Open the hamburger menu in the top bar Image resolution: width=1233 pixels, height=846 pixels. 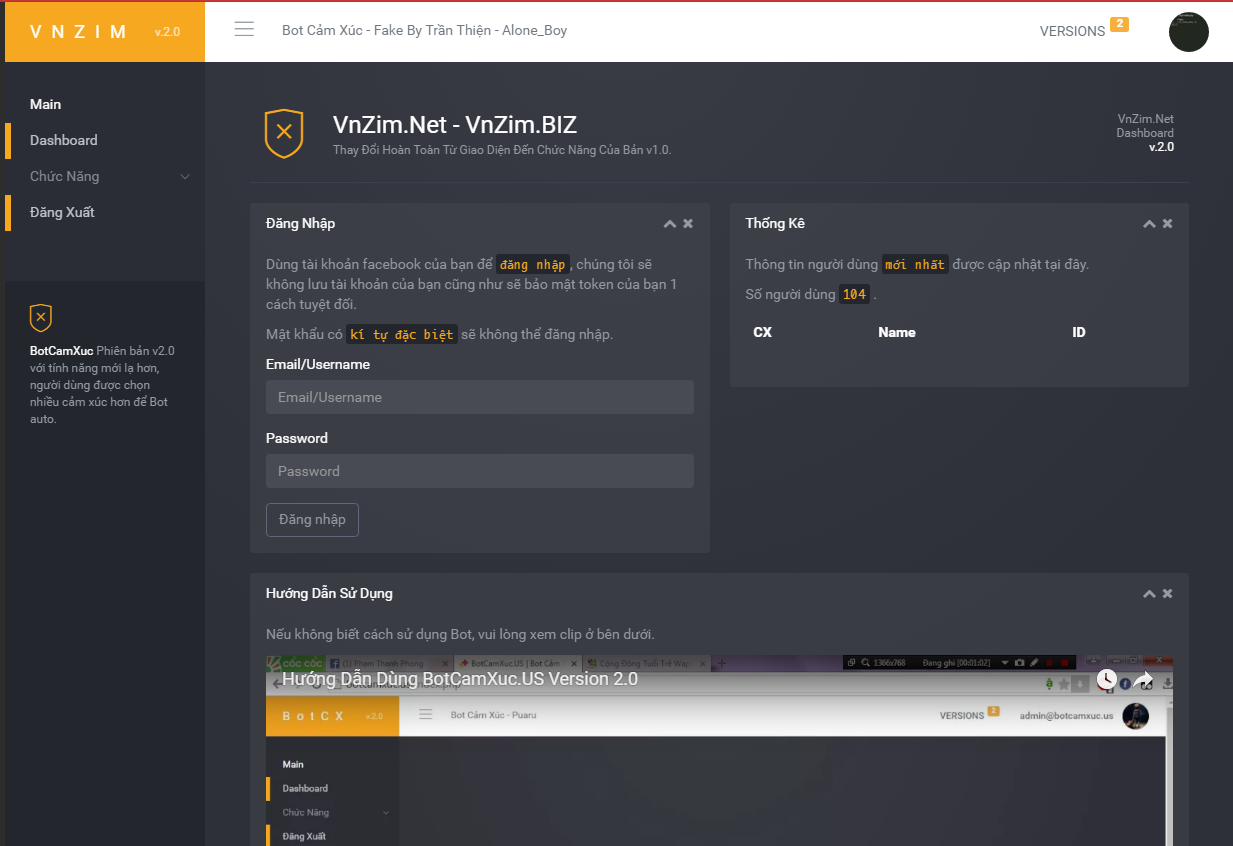pos(244,29)
